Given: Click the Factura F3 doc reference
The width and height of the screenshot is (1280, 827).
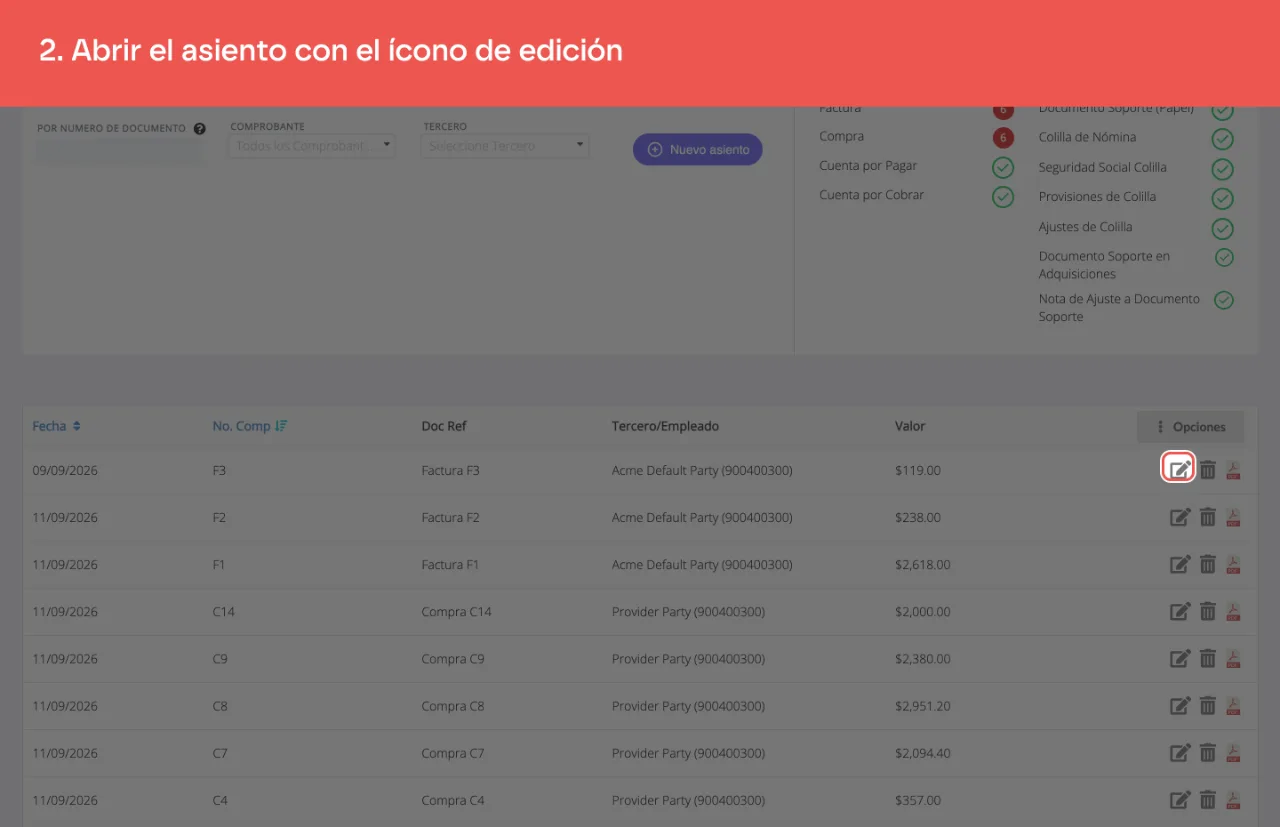Looking at the screenshot, I should [x=450, y=470].
